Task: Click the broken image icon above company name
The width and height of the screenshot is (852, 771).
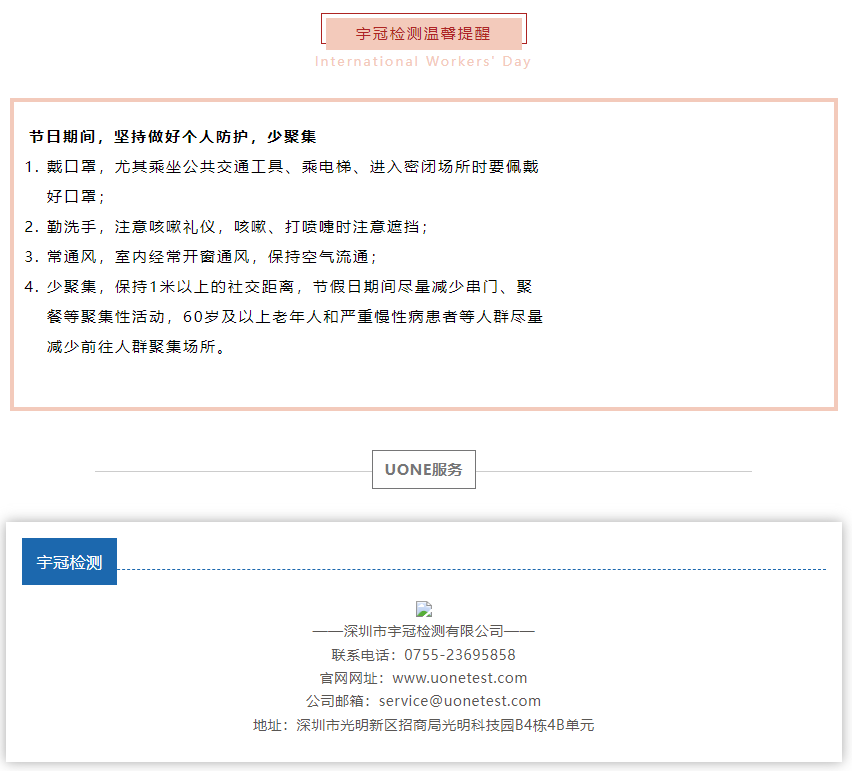Action: (424, 608)
